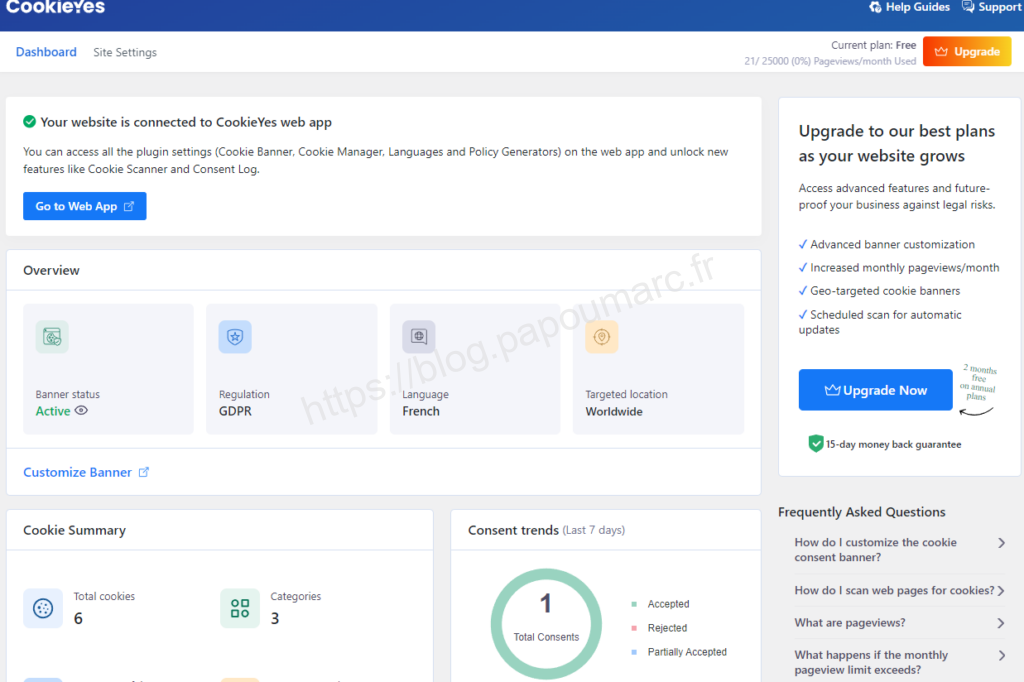This screenshot has width=1024, height=682.
Task: Click the Language globe icon
Action: coord(418,337)
